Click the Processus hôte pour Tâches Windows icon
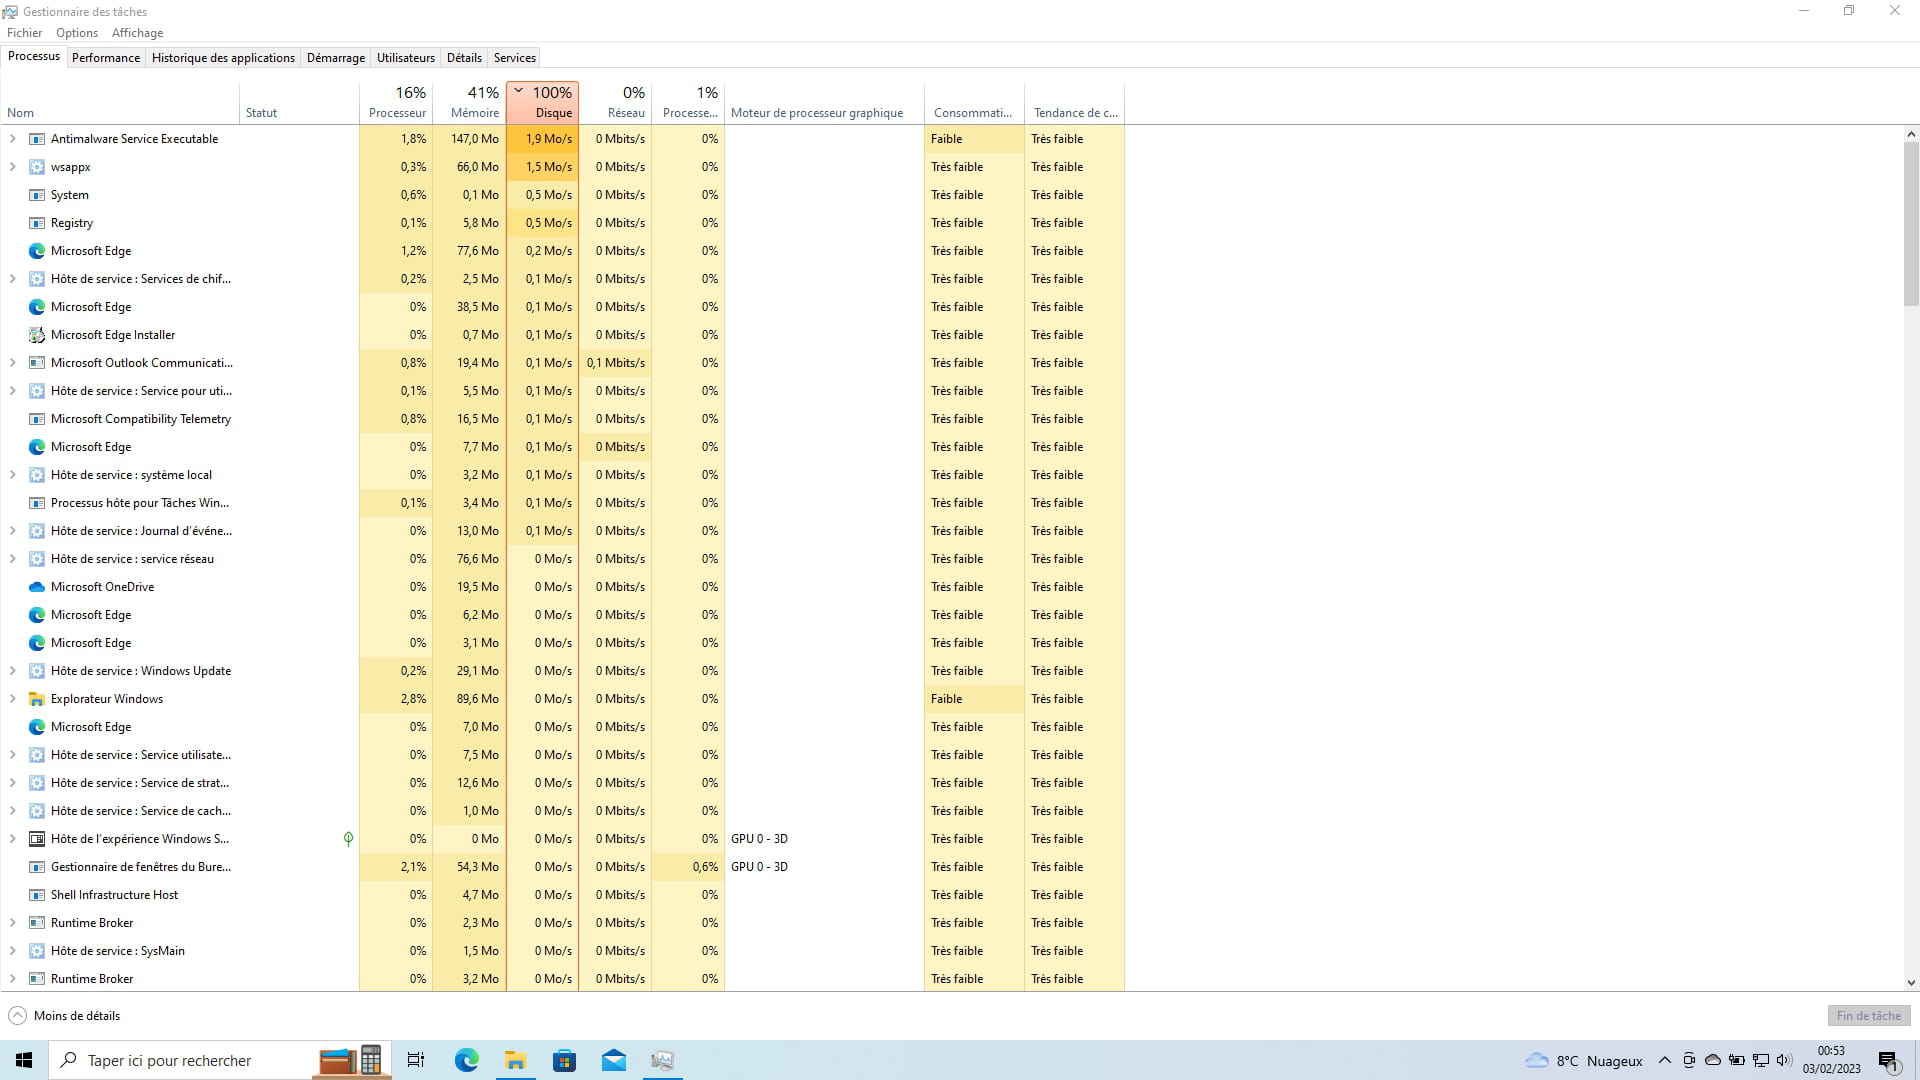 pyautogui.click(x=37, y=503)
